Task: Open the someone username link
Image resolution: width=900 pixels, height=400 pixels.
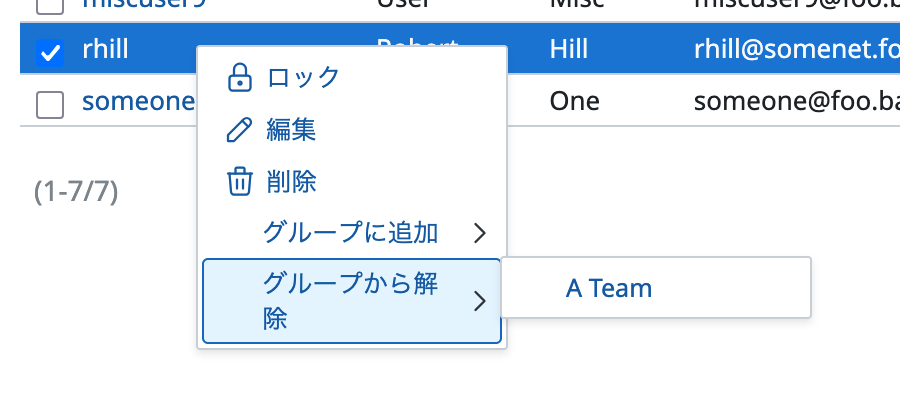Action: [138, 102]
